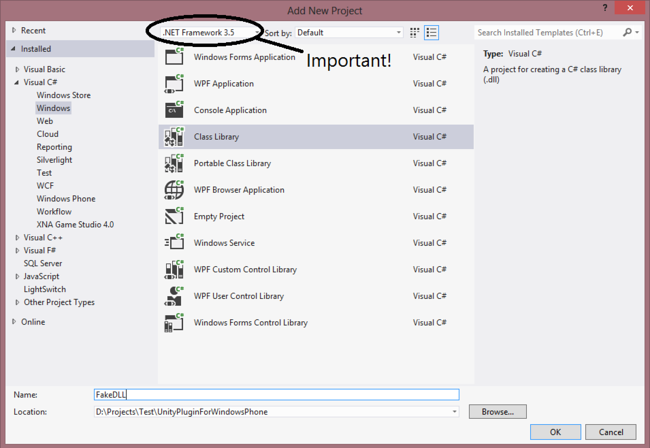
Task: Open the dialog help question mark
Action: point(605,8)
